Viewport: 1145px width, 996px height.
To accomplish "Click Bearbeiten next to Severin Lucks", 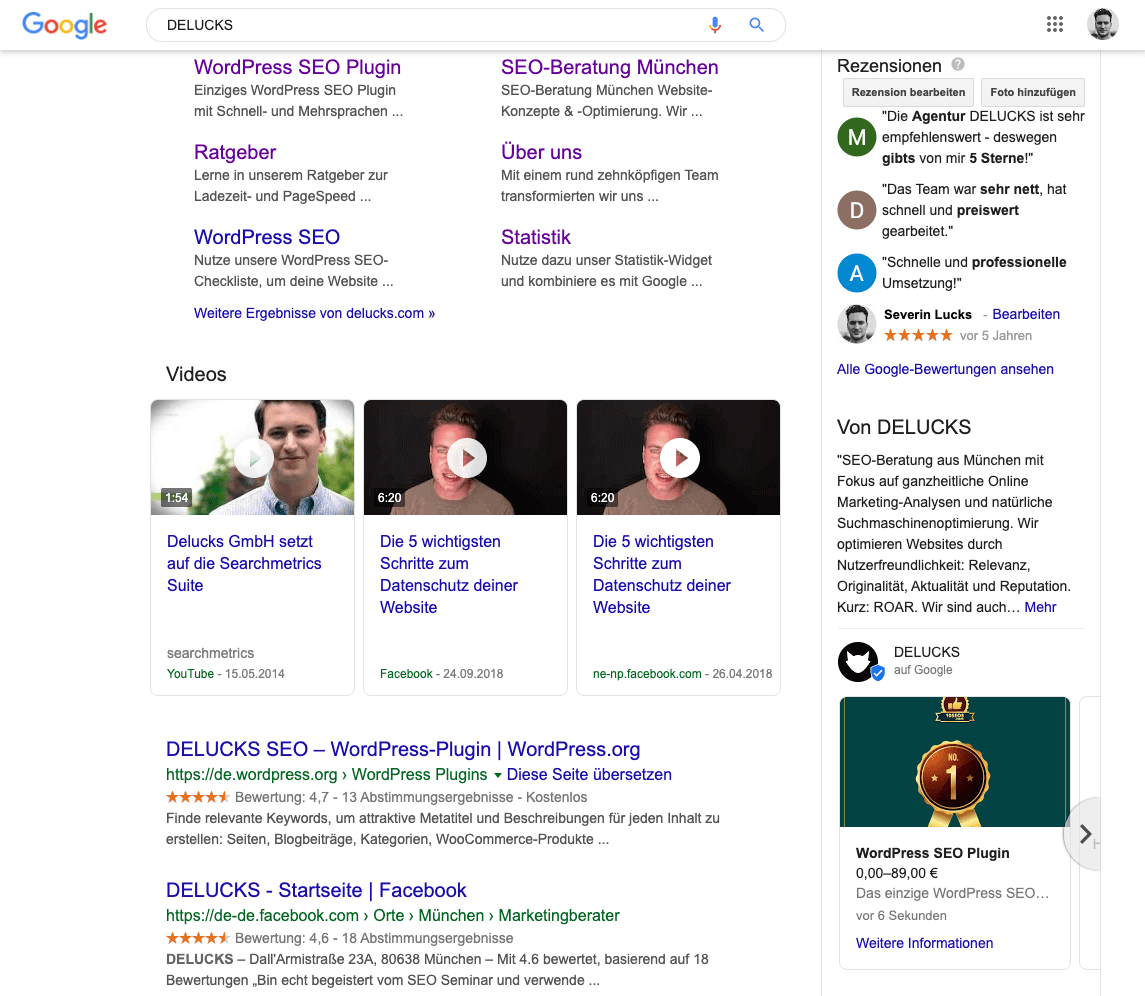I will click(x=1026, y=314).
